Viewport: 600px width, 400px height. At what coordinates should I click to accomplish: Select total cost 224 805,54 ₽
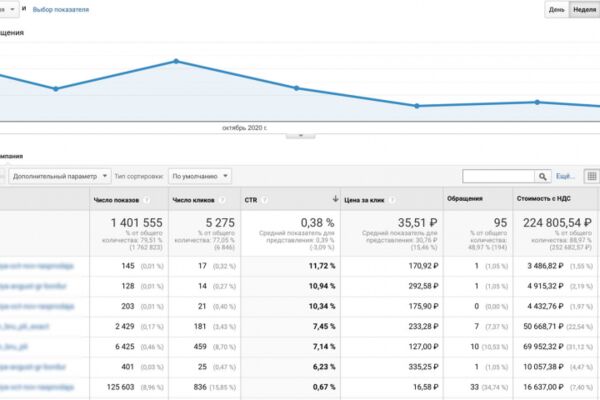click(x=558, y=222)
